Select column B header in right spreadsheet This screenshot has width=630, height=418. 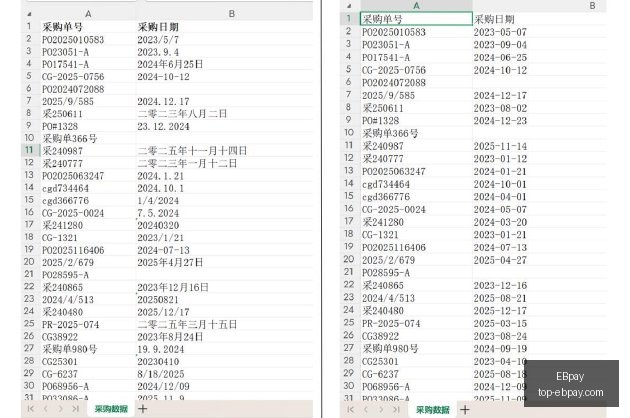540,6
